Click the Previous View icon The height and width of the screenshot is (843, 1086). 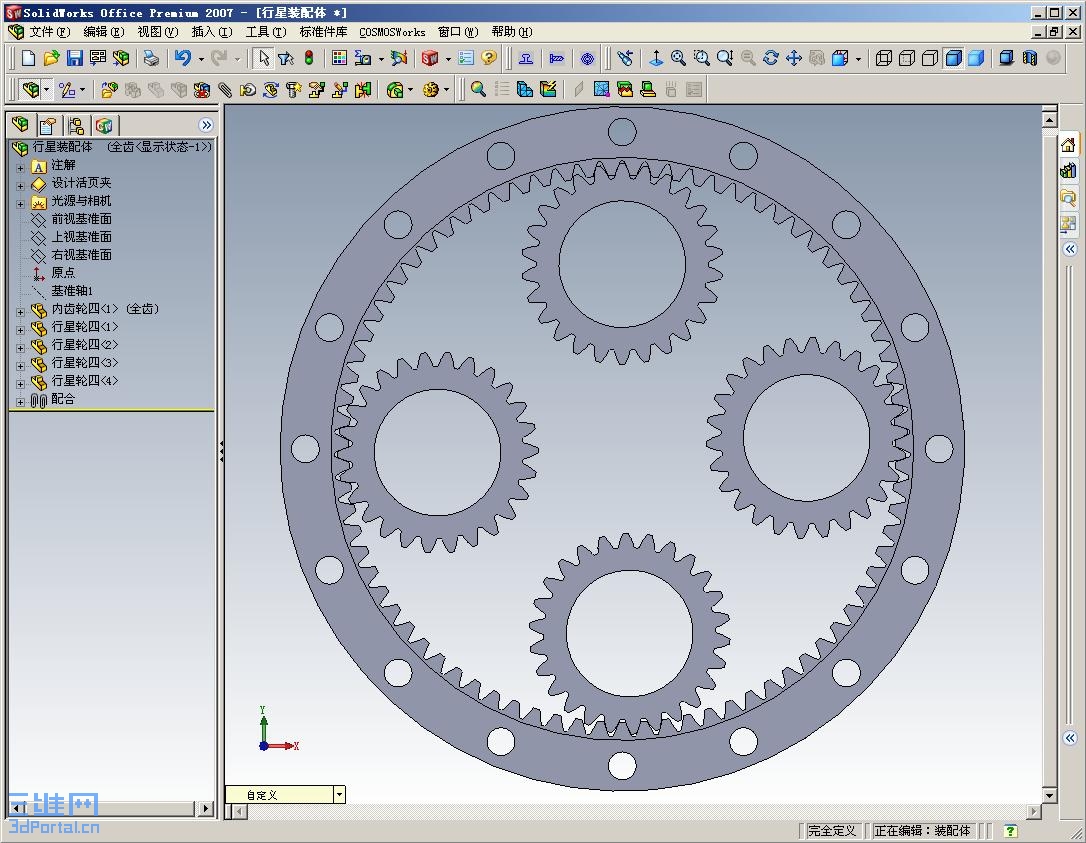pyautogui.click(x=625, y=58)
